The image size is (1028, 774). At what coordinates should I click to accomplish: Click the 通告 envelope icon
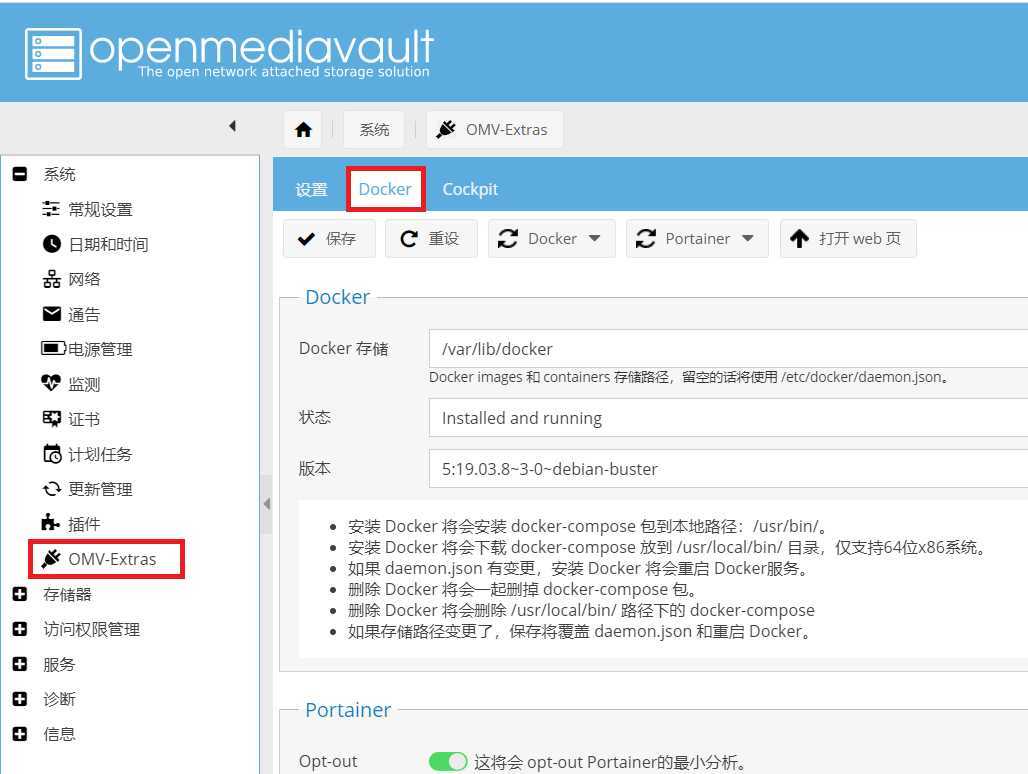pos(51,314)
